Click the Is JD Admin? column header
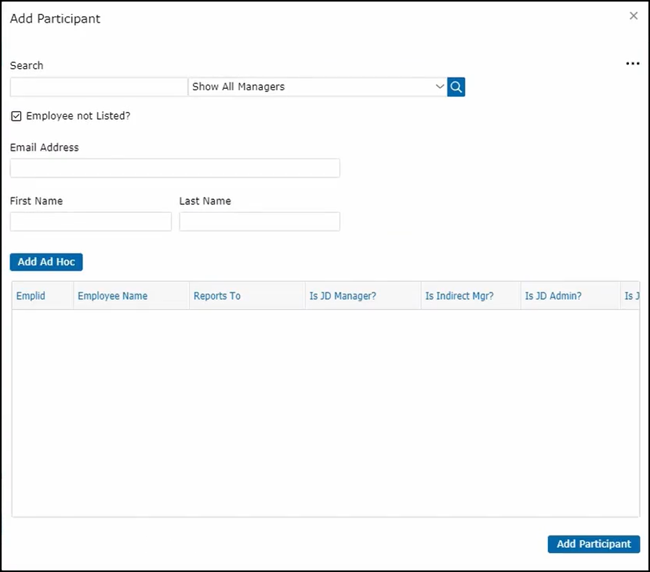The height and width of the screenshot is (572, 650). point(554,296)
